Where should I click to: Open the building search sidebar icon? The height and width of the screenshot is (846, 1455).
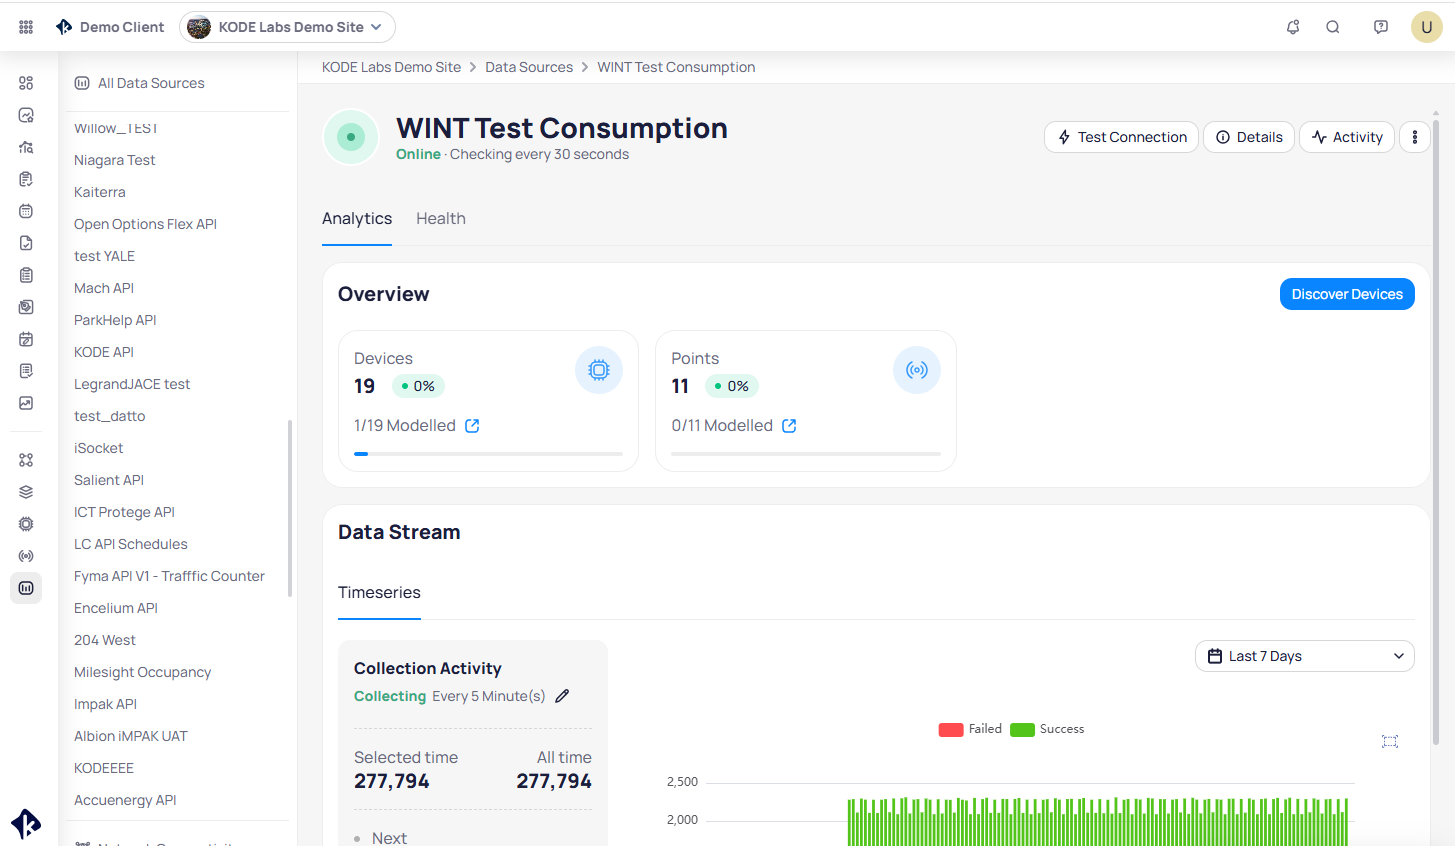26,147
